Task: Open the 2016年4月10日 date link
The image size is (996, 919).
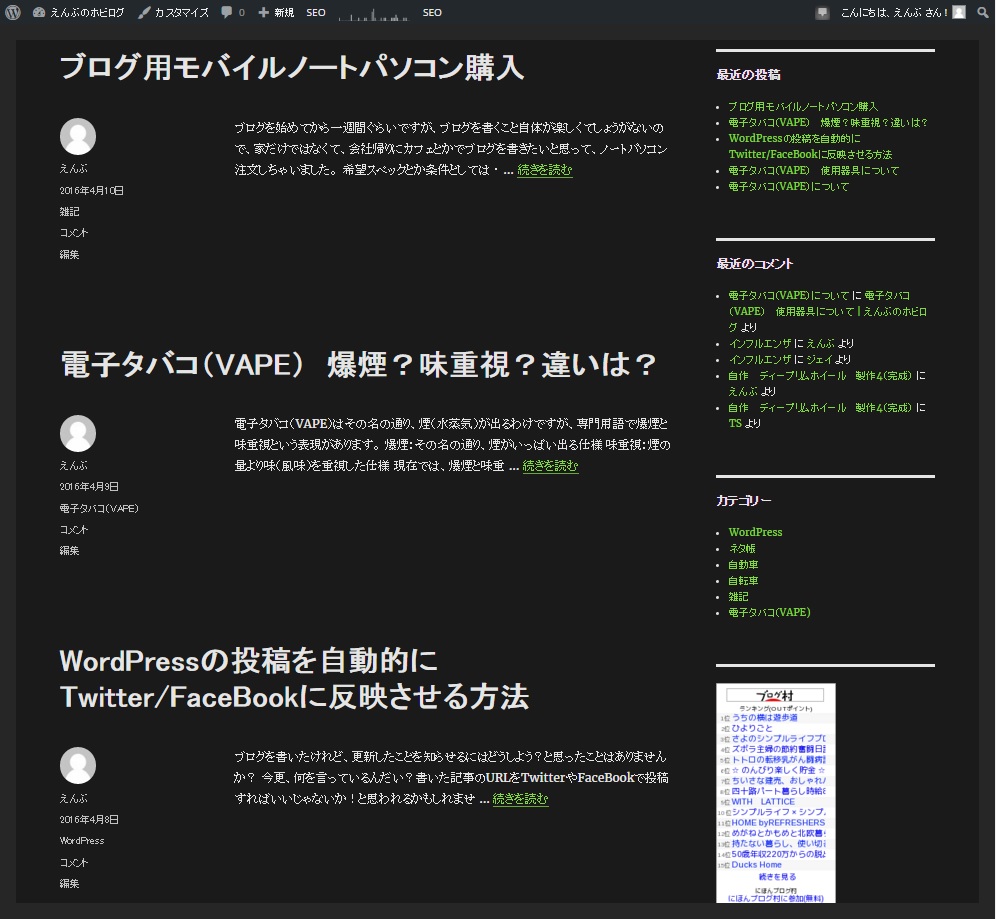Action: click(91, 190)
